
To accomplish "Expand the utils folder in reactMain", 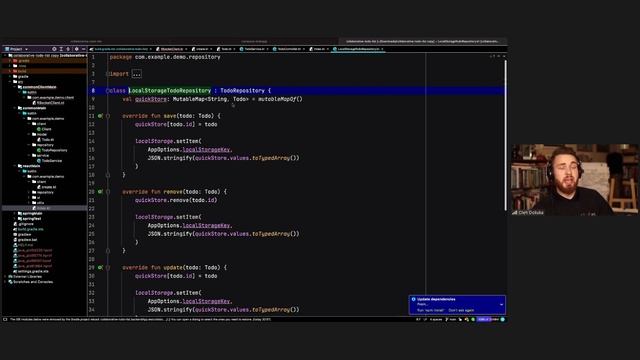I will pos(30,203).
